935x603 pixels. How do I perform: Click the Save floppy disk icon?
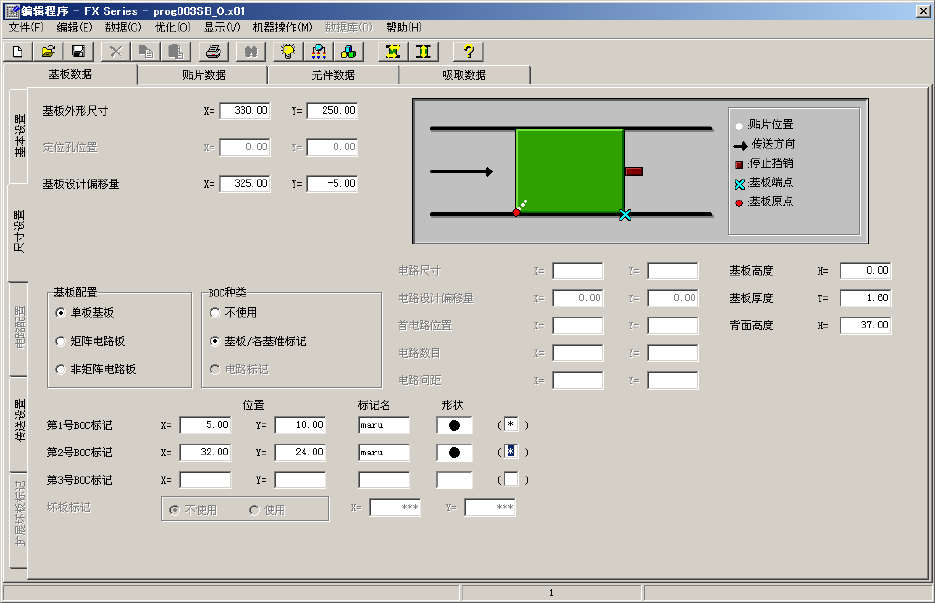coord(77,51)
